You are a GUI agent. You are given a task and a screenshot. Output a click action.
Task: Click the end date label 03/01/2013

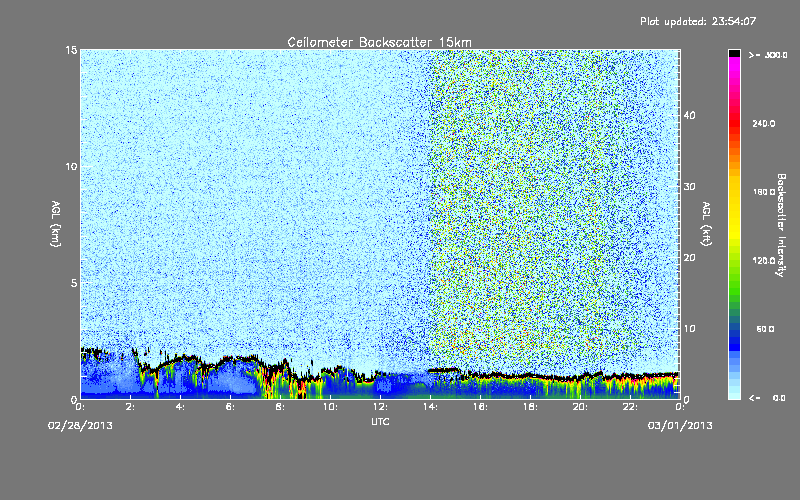680,426
